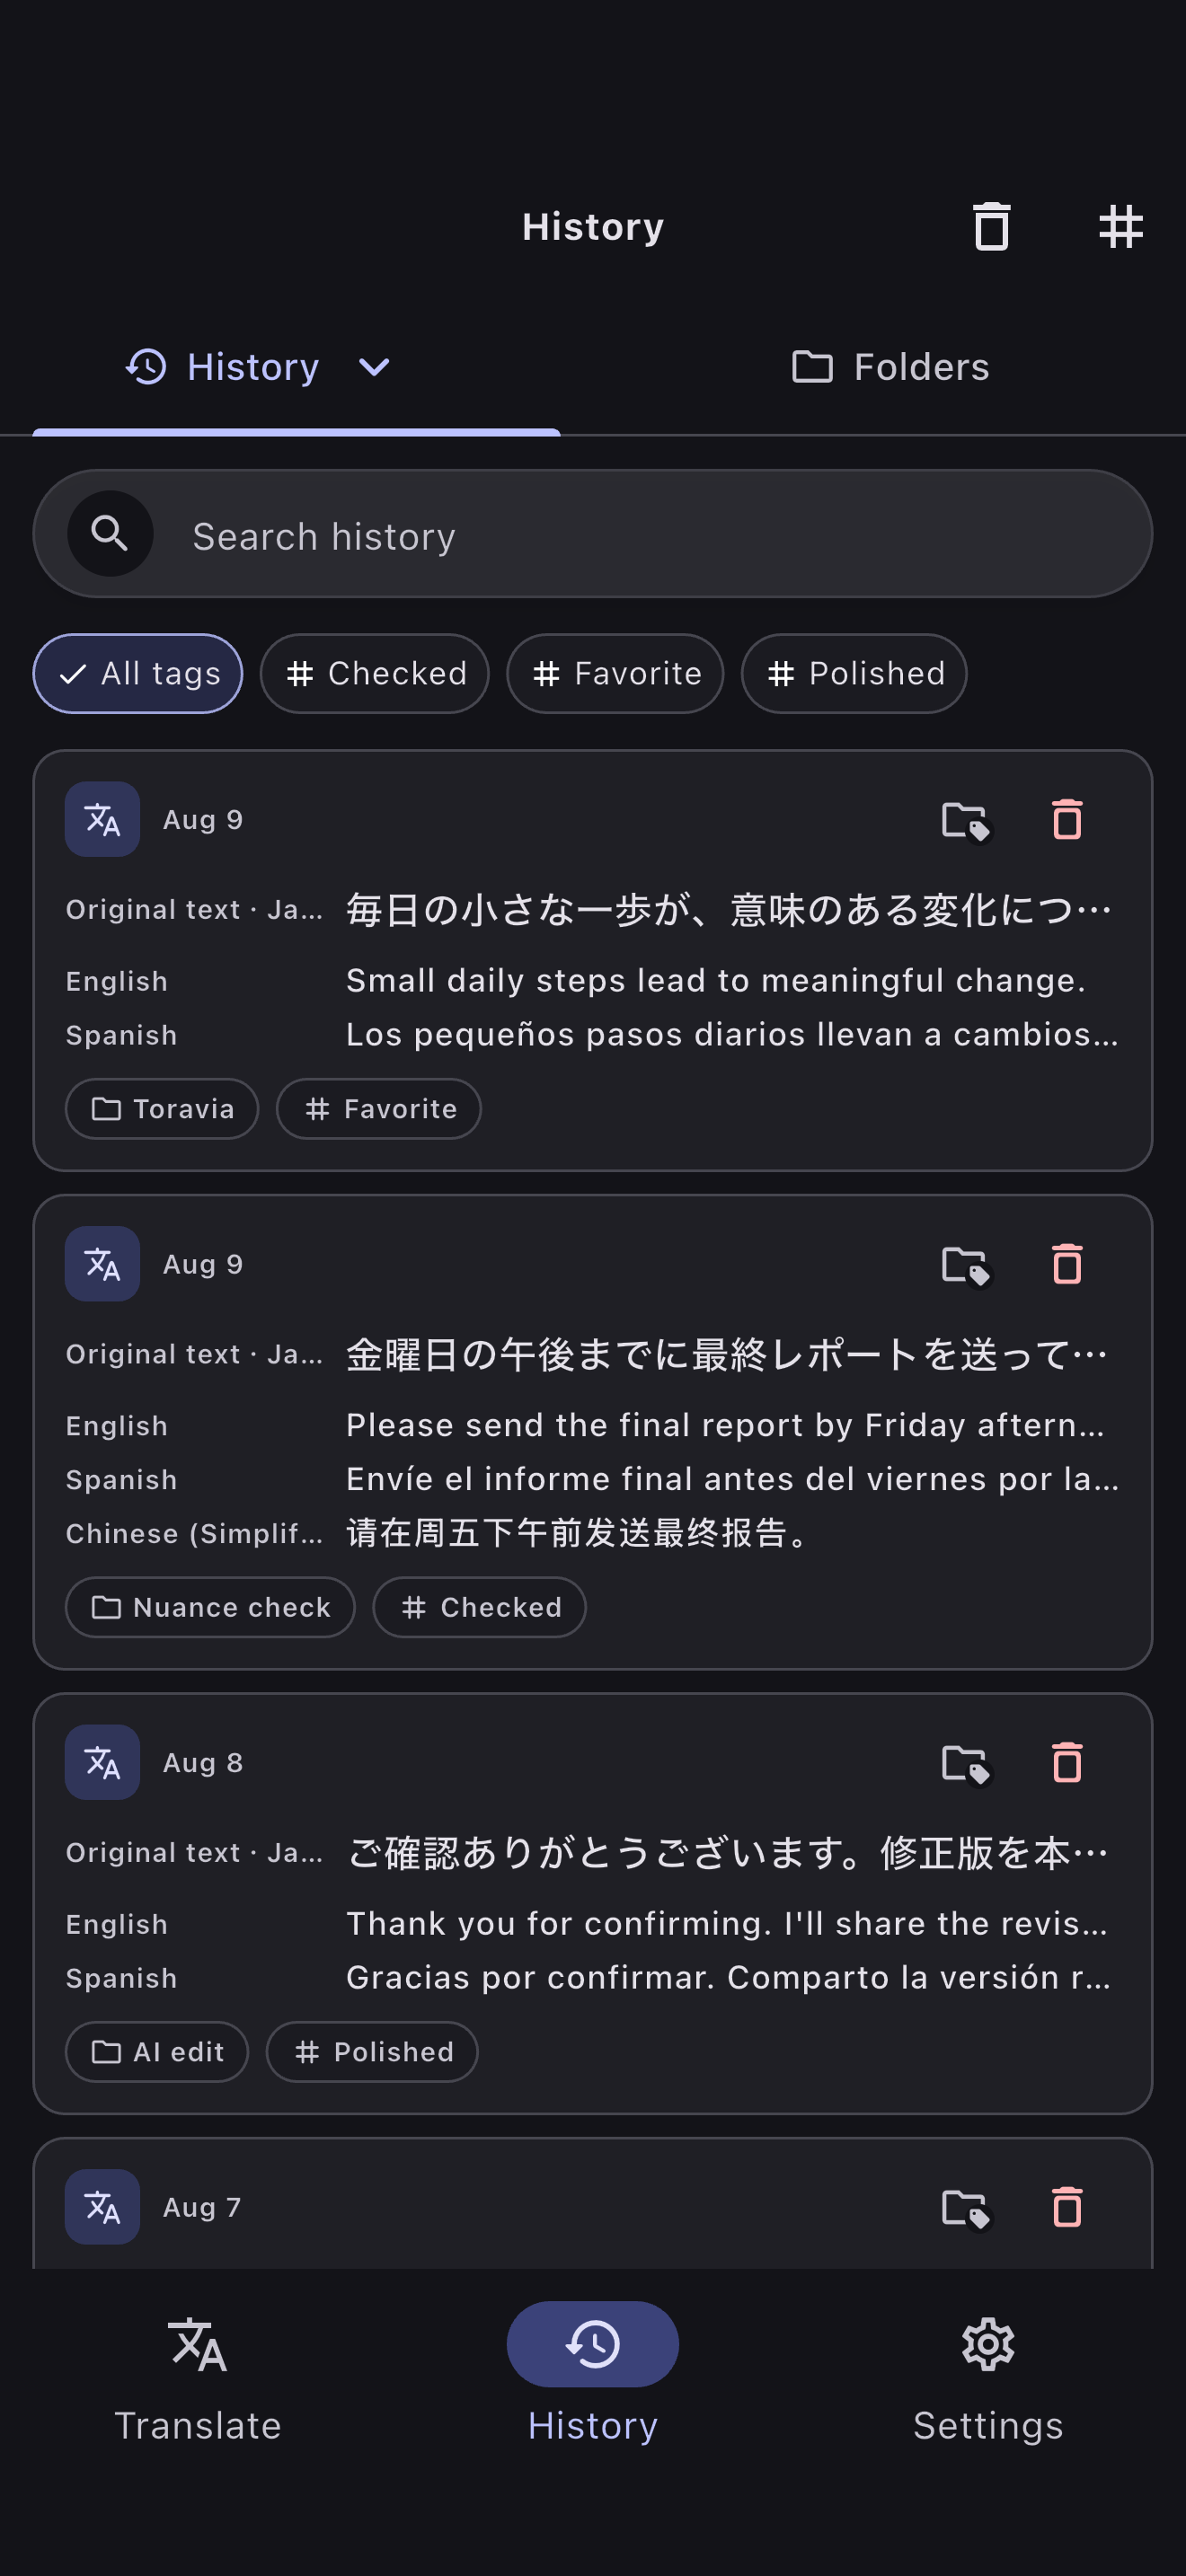Click the search magnifier icon
The width and height of the screenshot is (1186, 2576).
[110, 534]
